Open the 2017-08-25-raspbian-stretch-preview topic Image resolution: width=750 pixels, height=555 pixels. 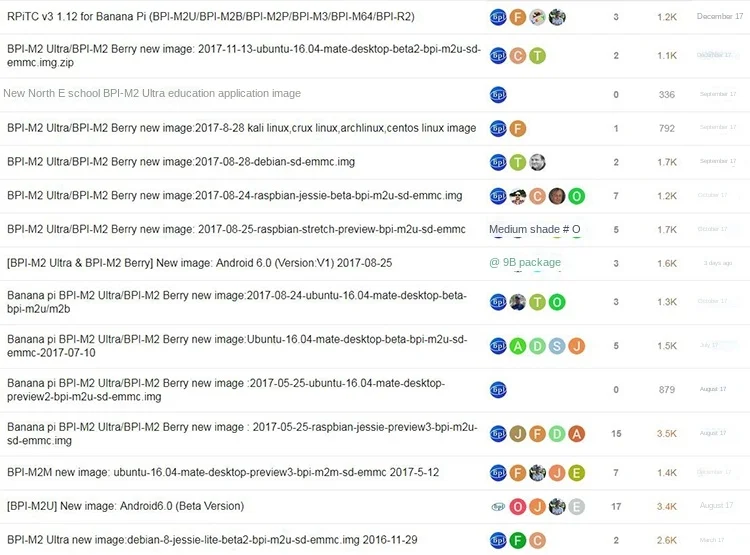coord(236,230)
